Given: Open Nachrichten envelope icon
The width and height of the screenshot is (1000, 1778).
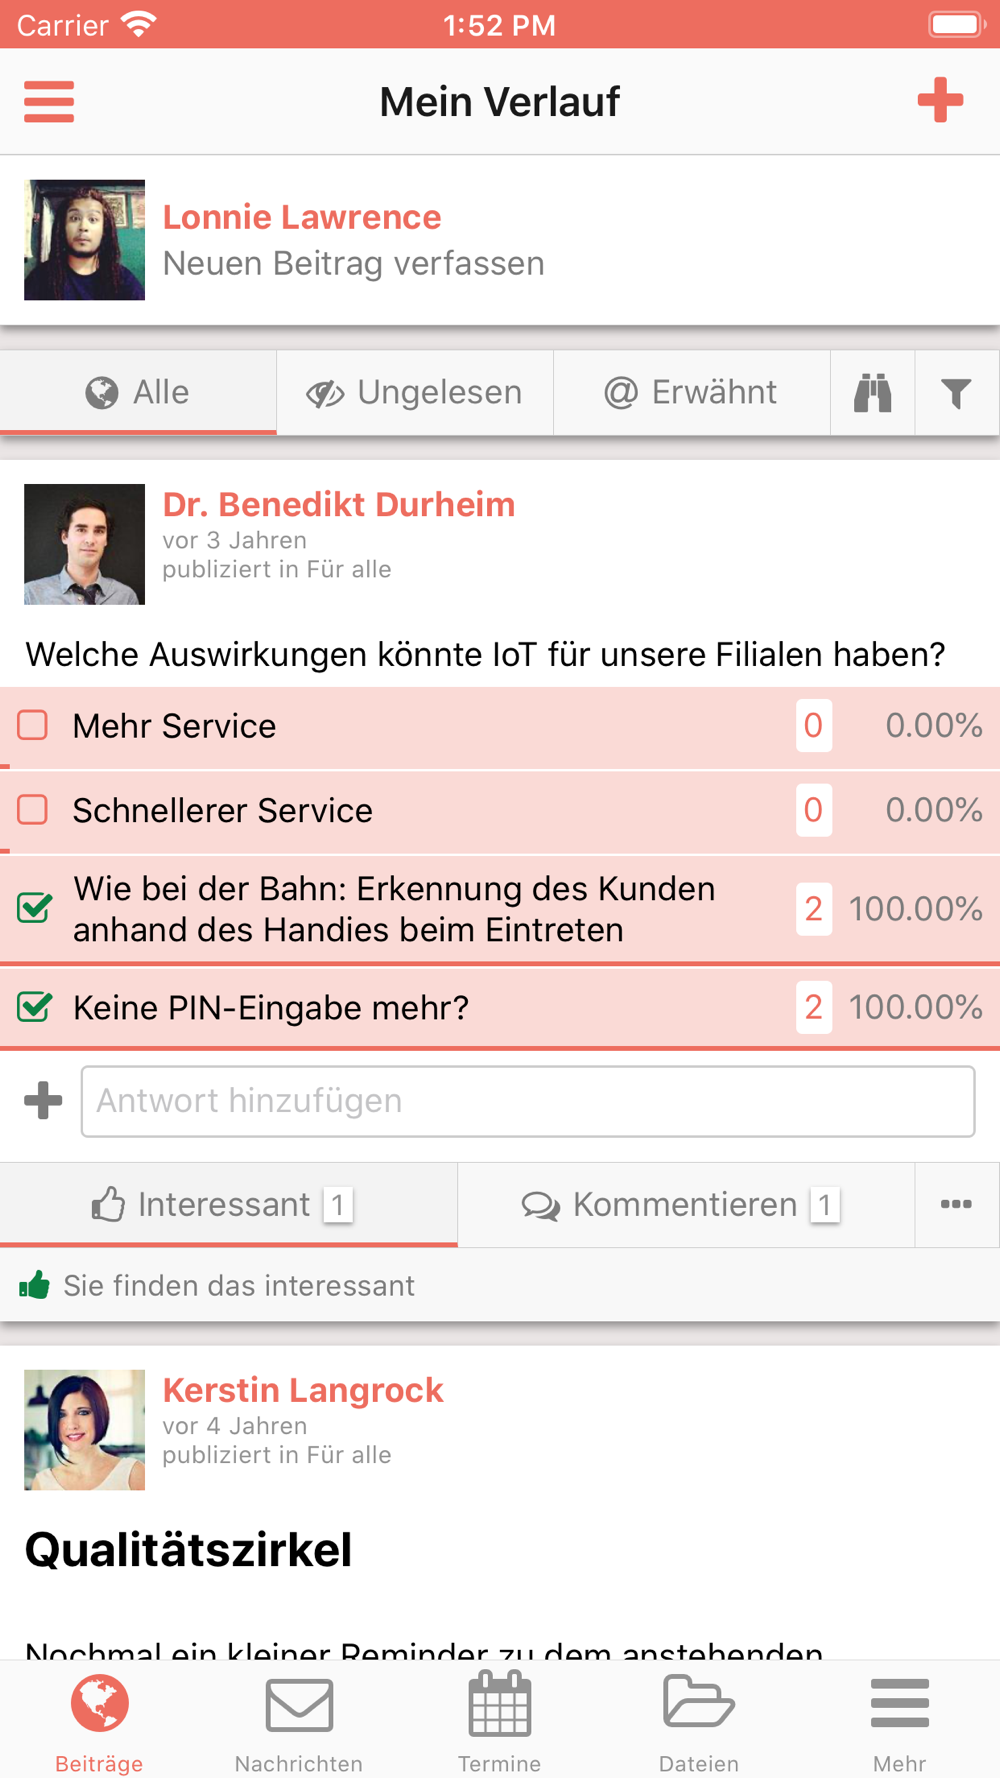Looking at the screenshot, I should click(299, 1705).
